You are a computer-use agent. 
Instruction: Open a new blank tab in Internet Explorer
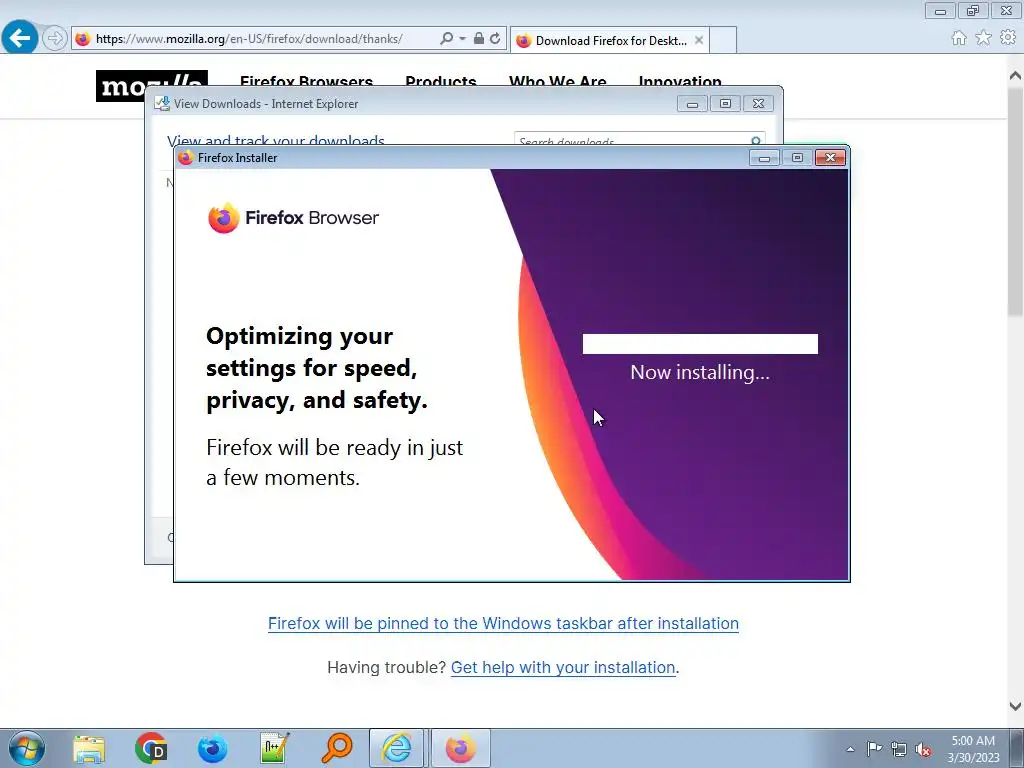[x=723, y=40]
